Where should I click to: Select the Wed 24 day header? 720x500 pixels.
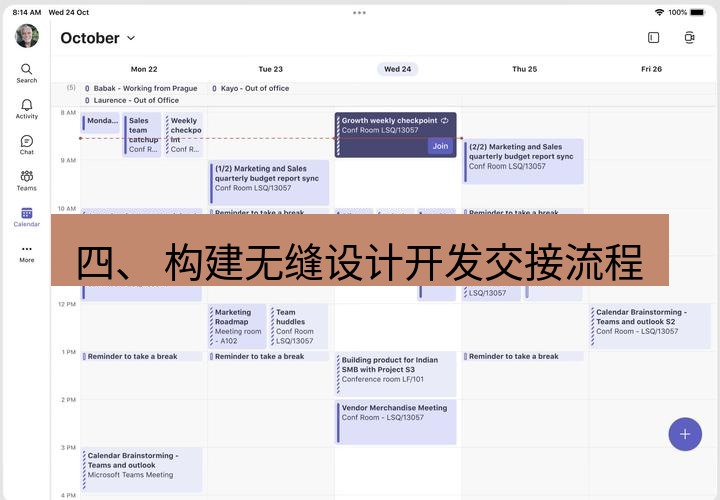coord(398,69)
